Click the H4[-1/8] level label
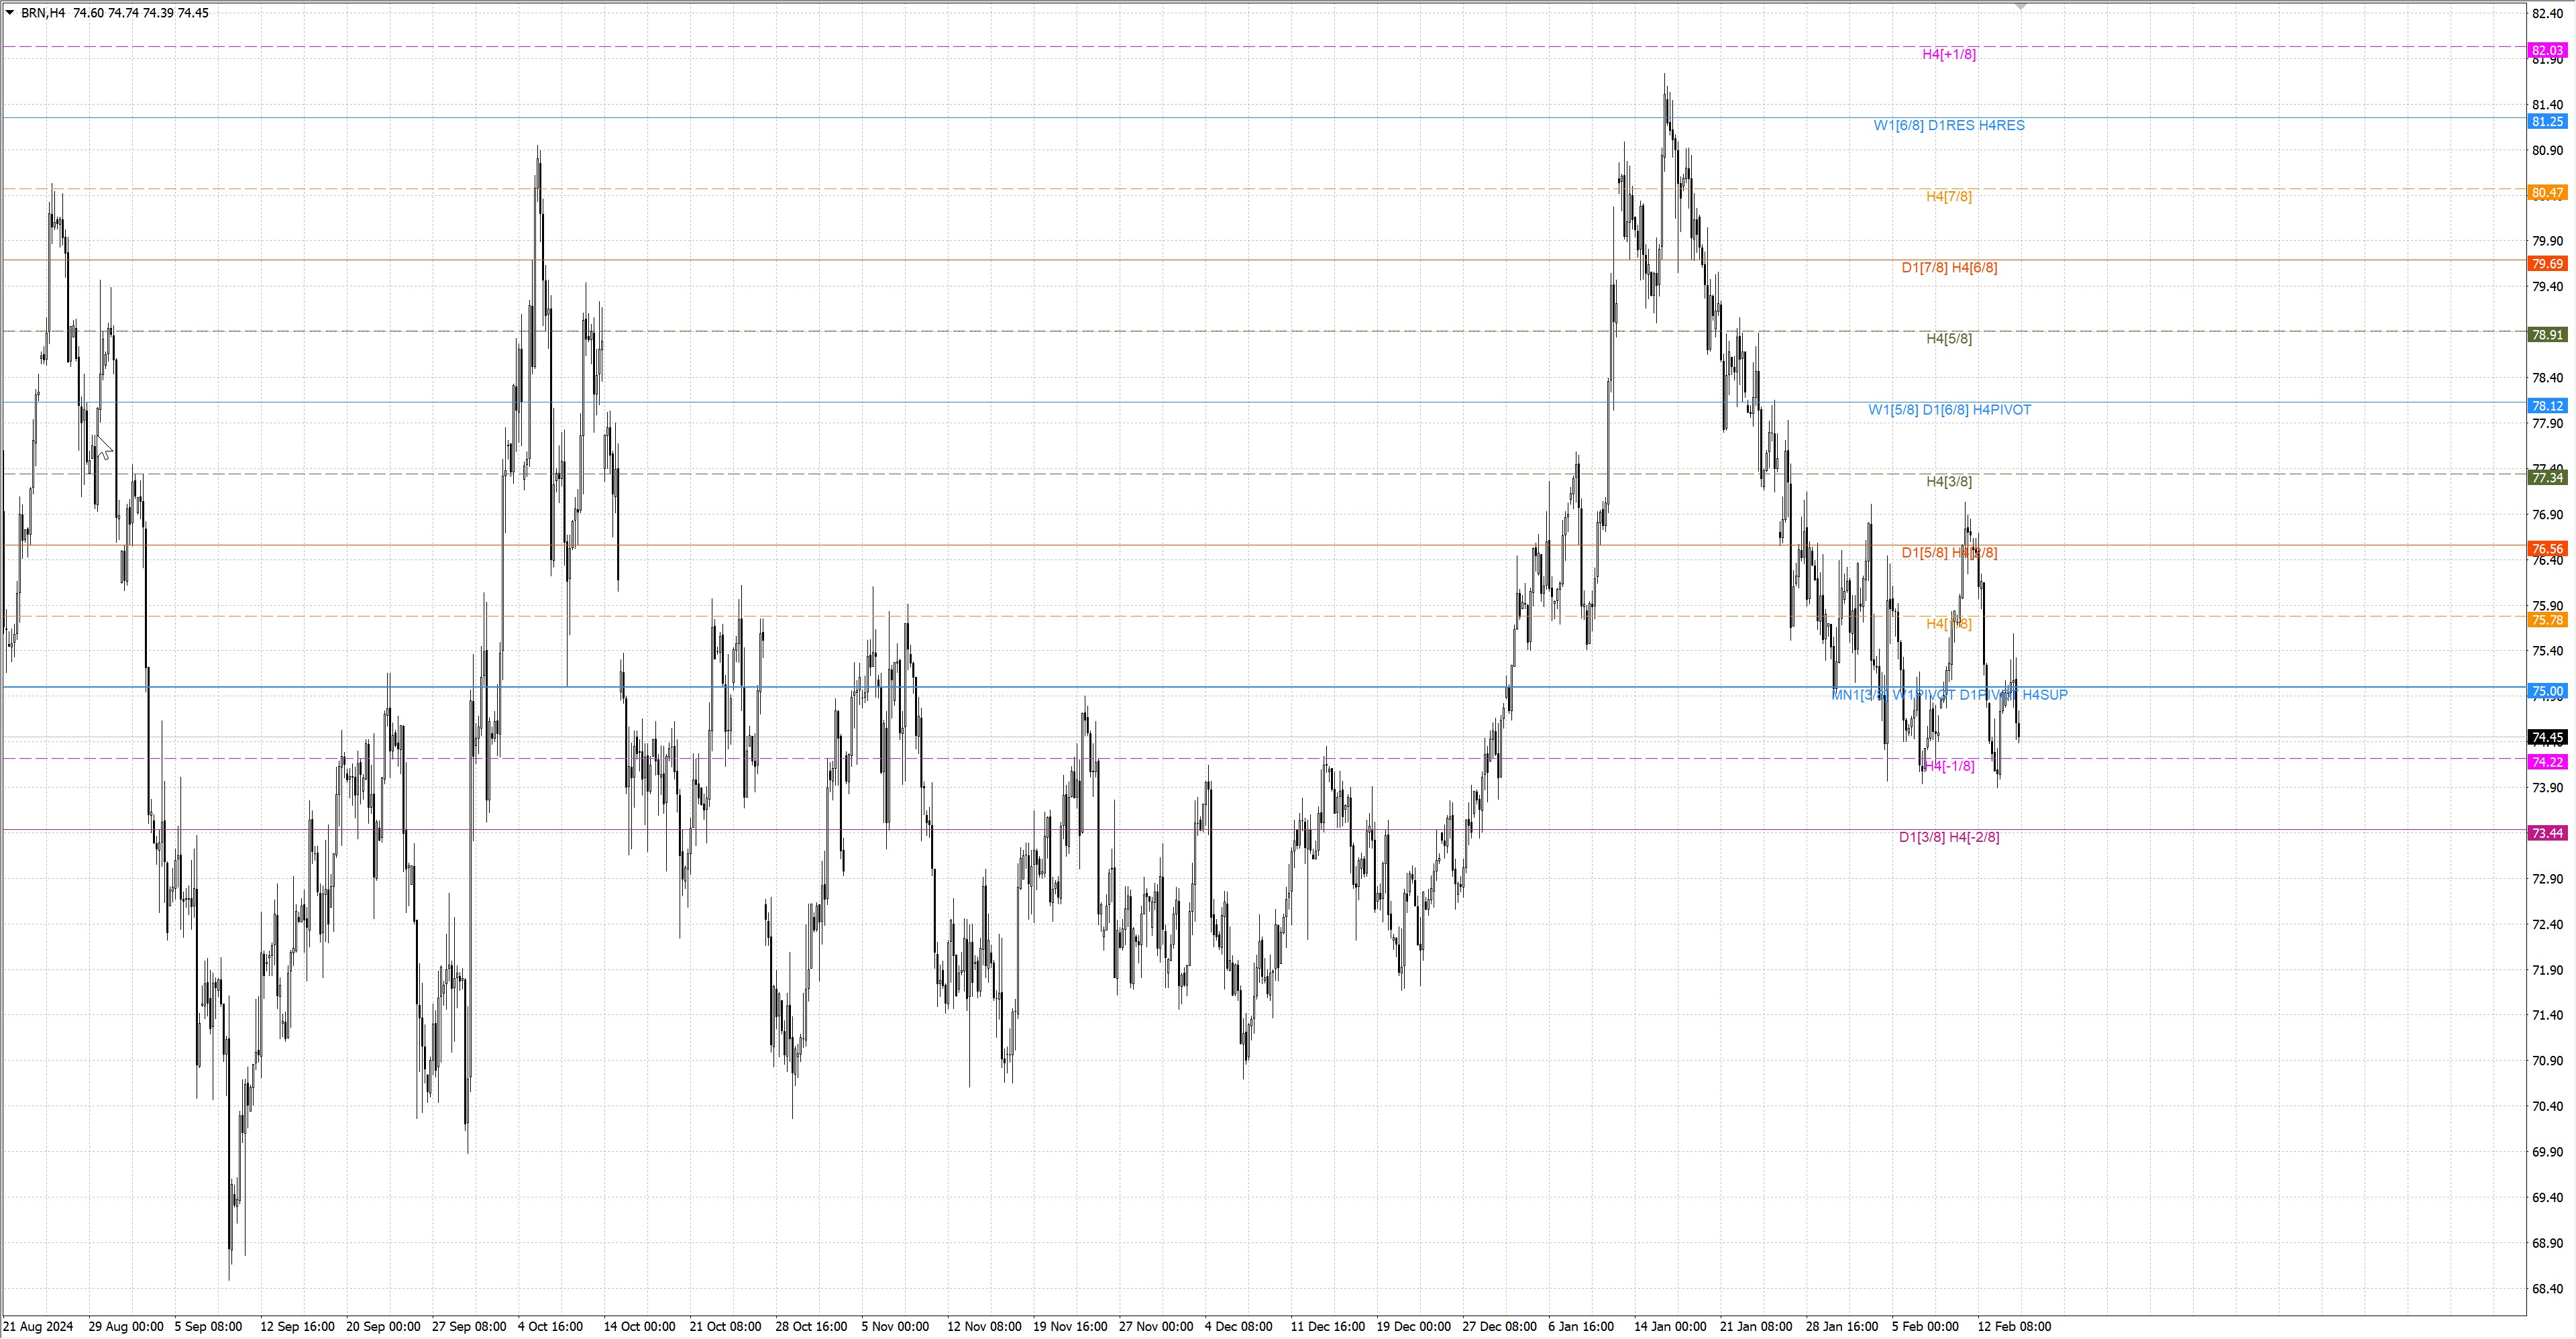 click(x=1949, y=766)
